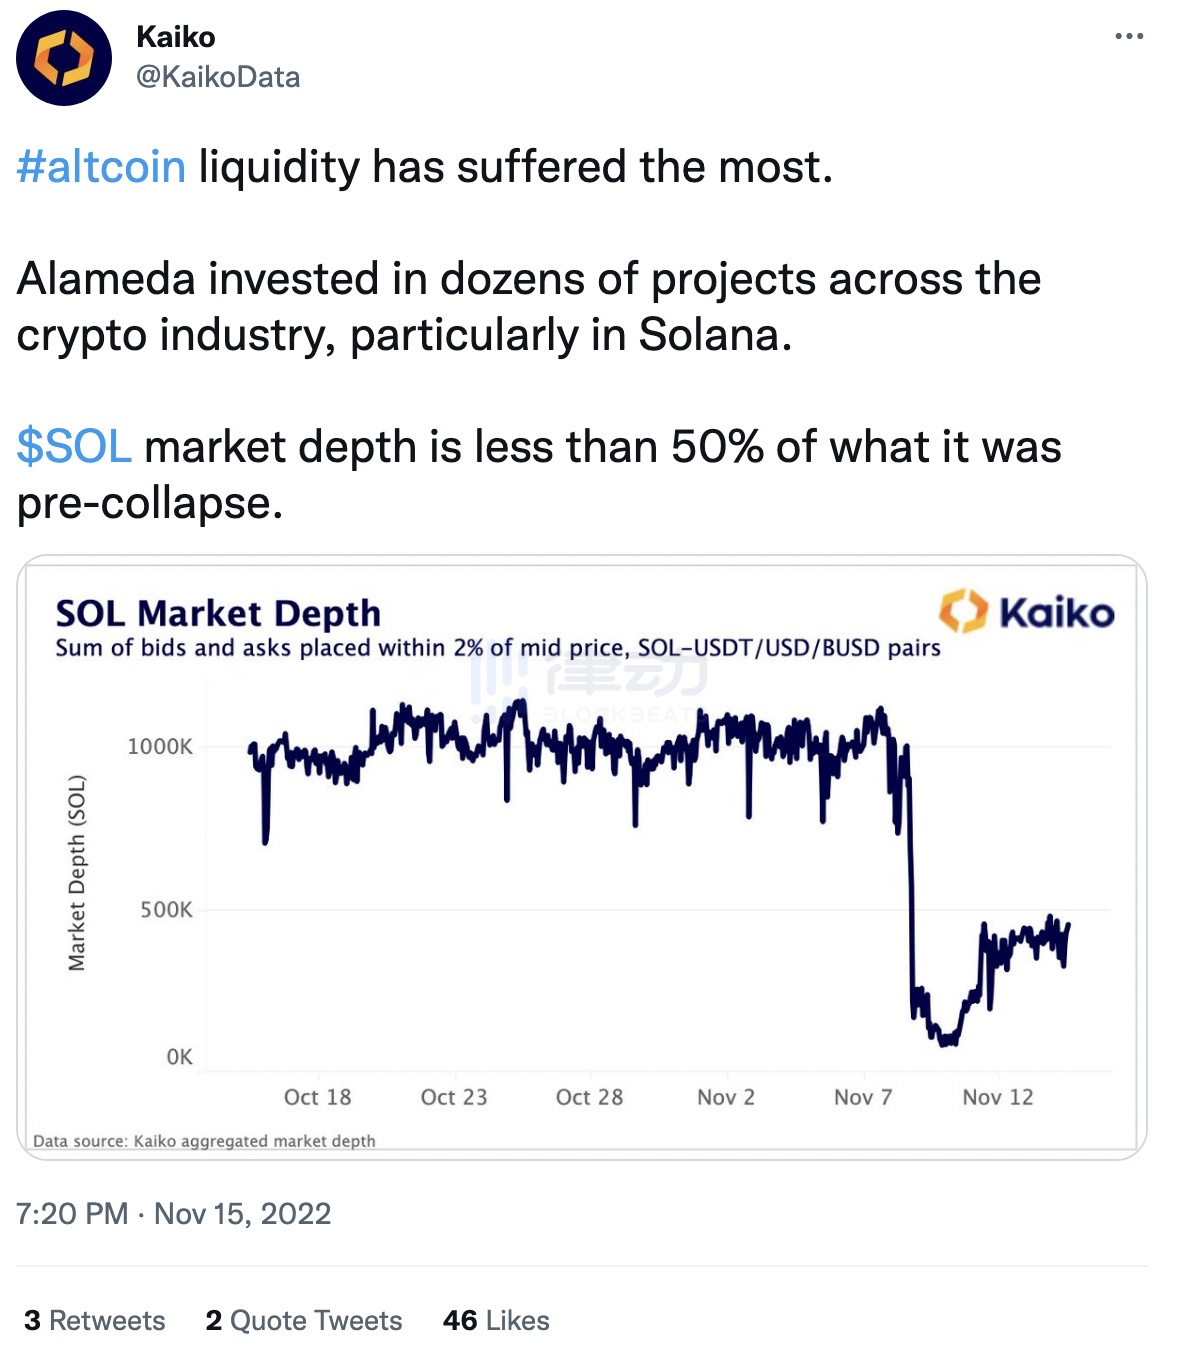Click the 1000K y-axis label
Viewport: 1178px width, 1364px height.
coord(160,746)
